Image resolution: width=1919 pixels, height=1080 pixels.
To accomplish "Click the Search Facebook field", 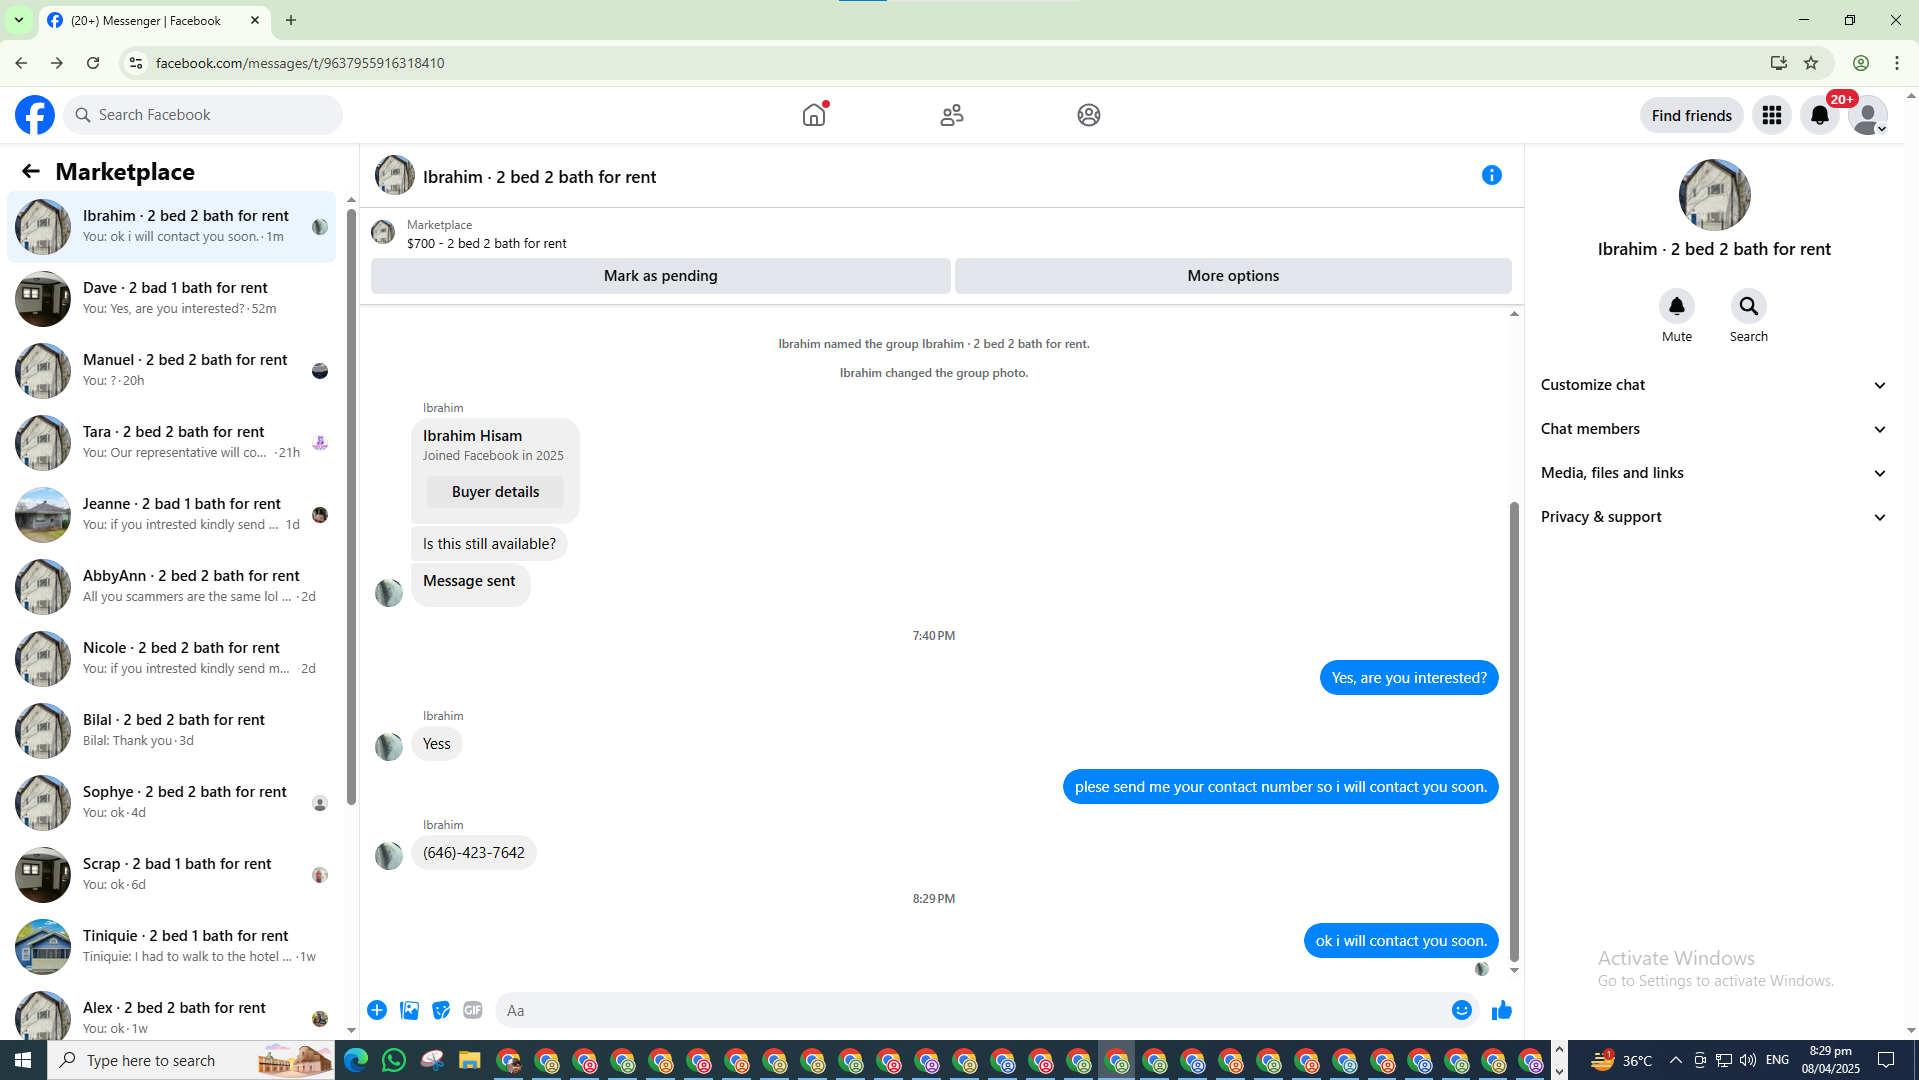I will pyautogui.click(x=204, y=115).
